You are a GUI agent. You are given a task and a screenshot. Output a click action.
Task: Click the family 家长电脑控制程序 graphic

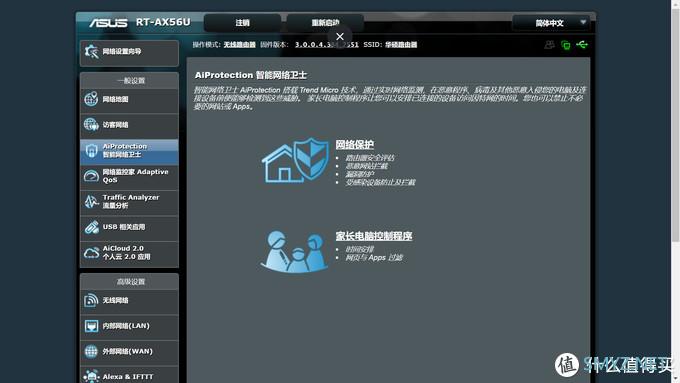coord(294,252)
